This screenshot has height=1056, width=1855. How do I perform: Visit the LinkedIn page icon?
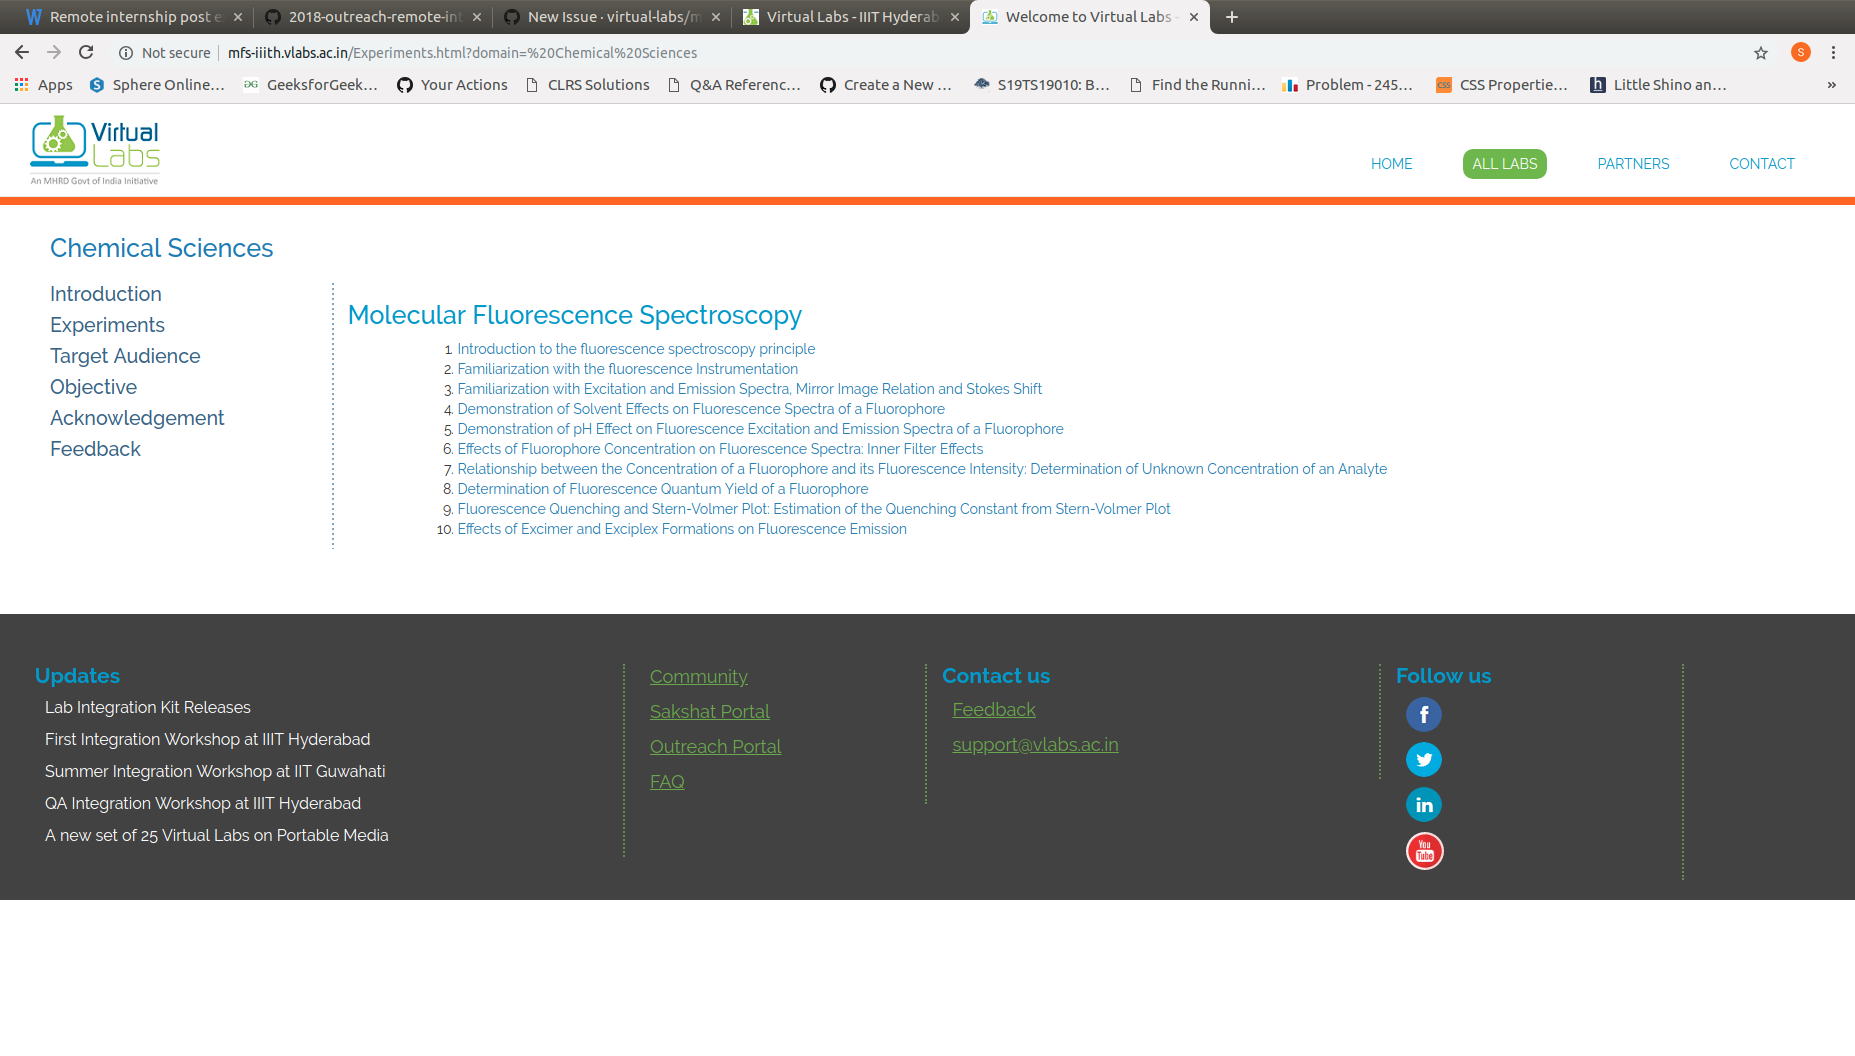pyautogui.click(x=1423, y=804)
